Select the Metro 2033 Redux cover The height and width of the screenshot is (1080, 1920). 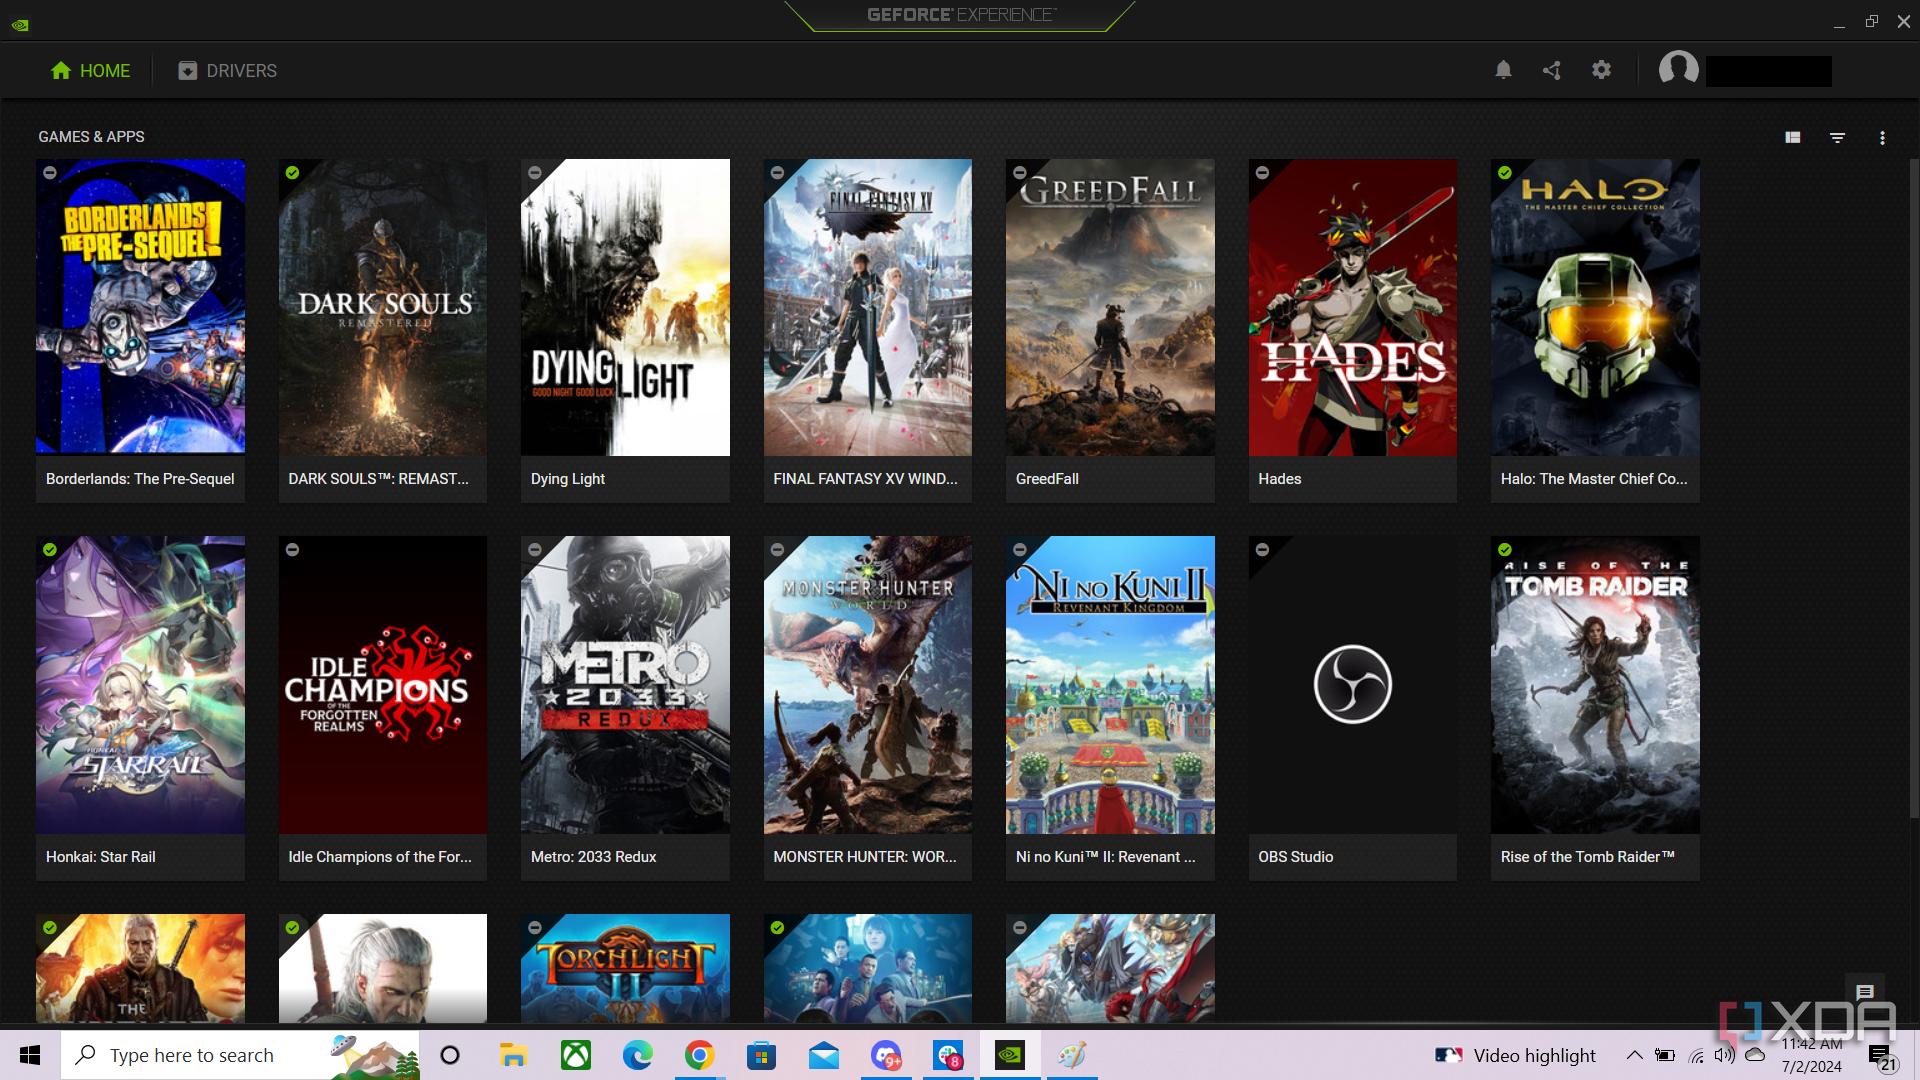[625, 685]
